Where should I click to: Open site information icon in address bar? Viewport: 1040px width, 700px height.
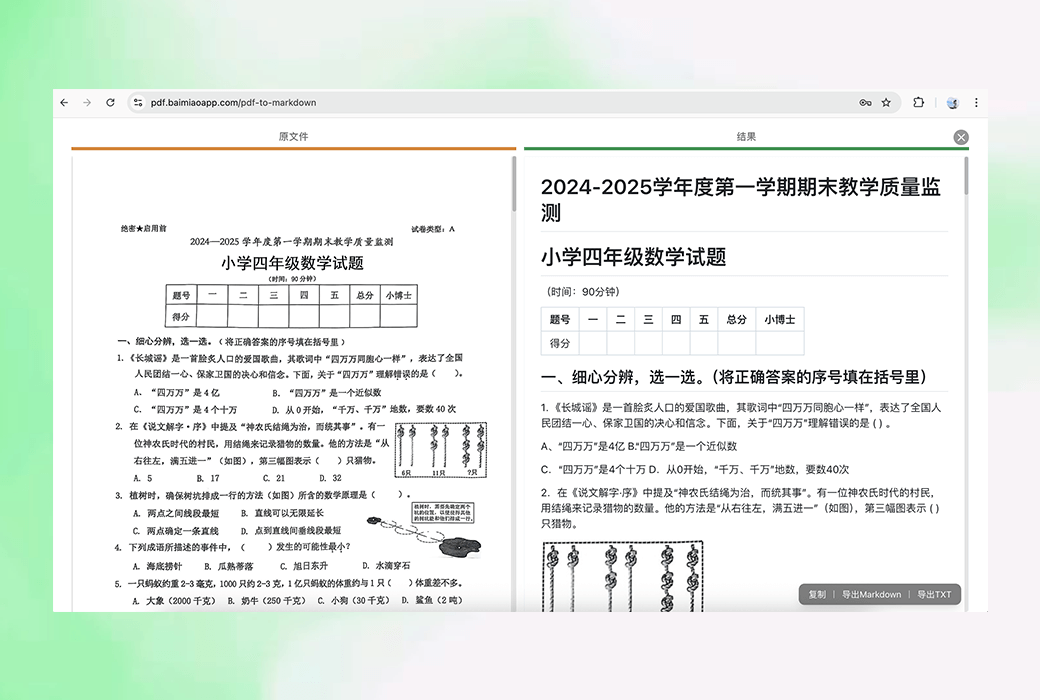tap(138, 102)
